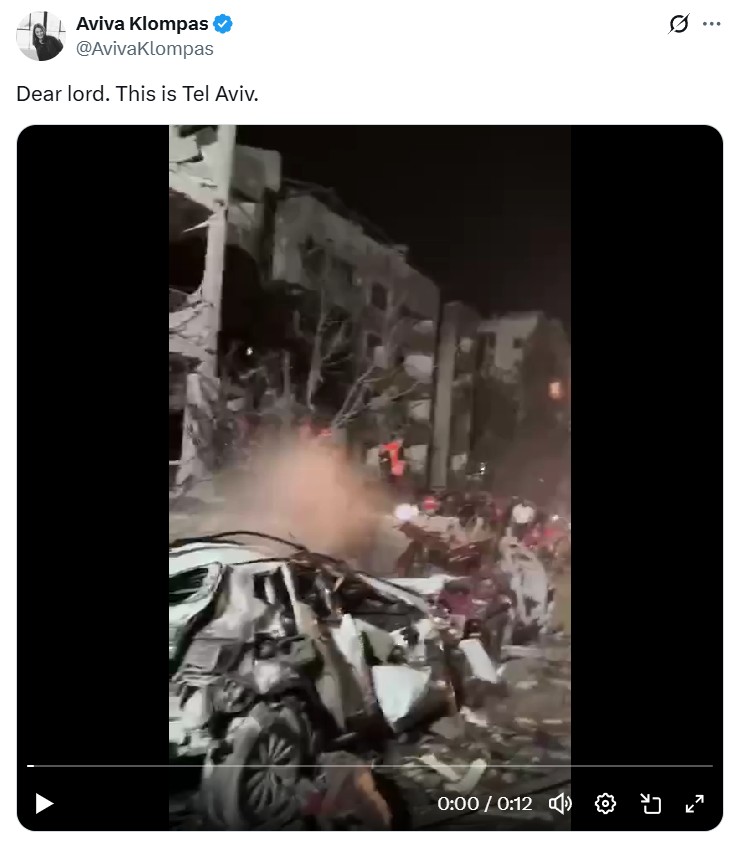Click the phrase 'This is Tel Aviv.'

[187, 94]
